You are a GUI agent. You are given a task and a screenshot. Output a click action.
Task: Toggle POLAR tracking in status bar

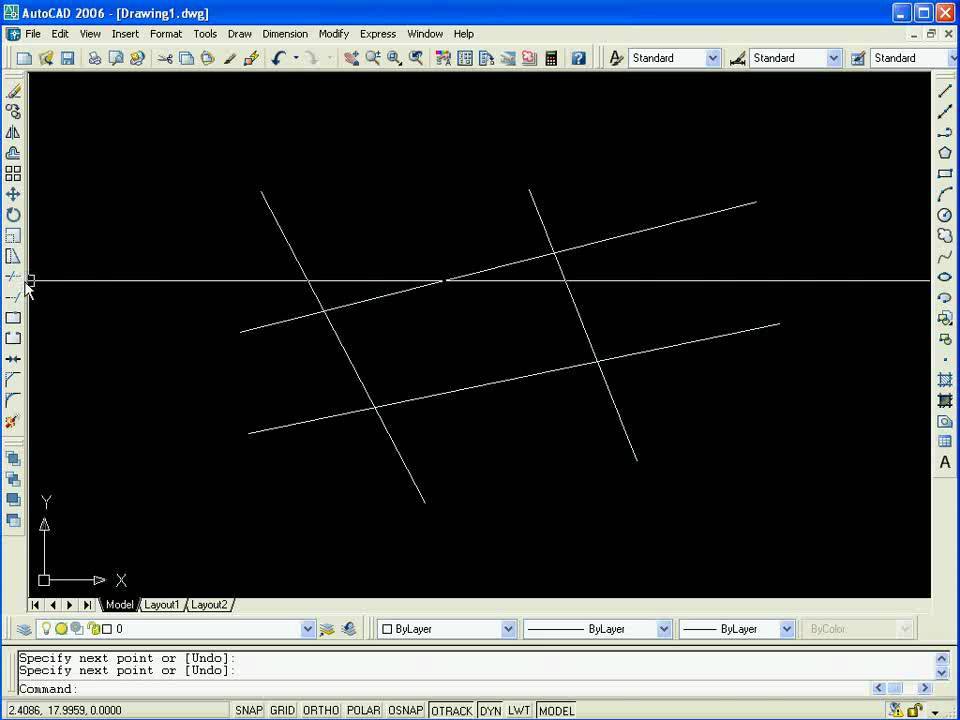364,710
